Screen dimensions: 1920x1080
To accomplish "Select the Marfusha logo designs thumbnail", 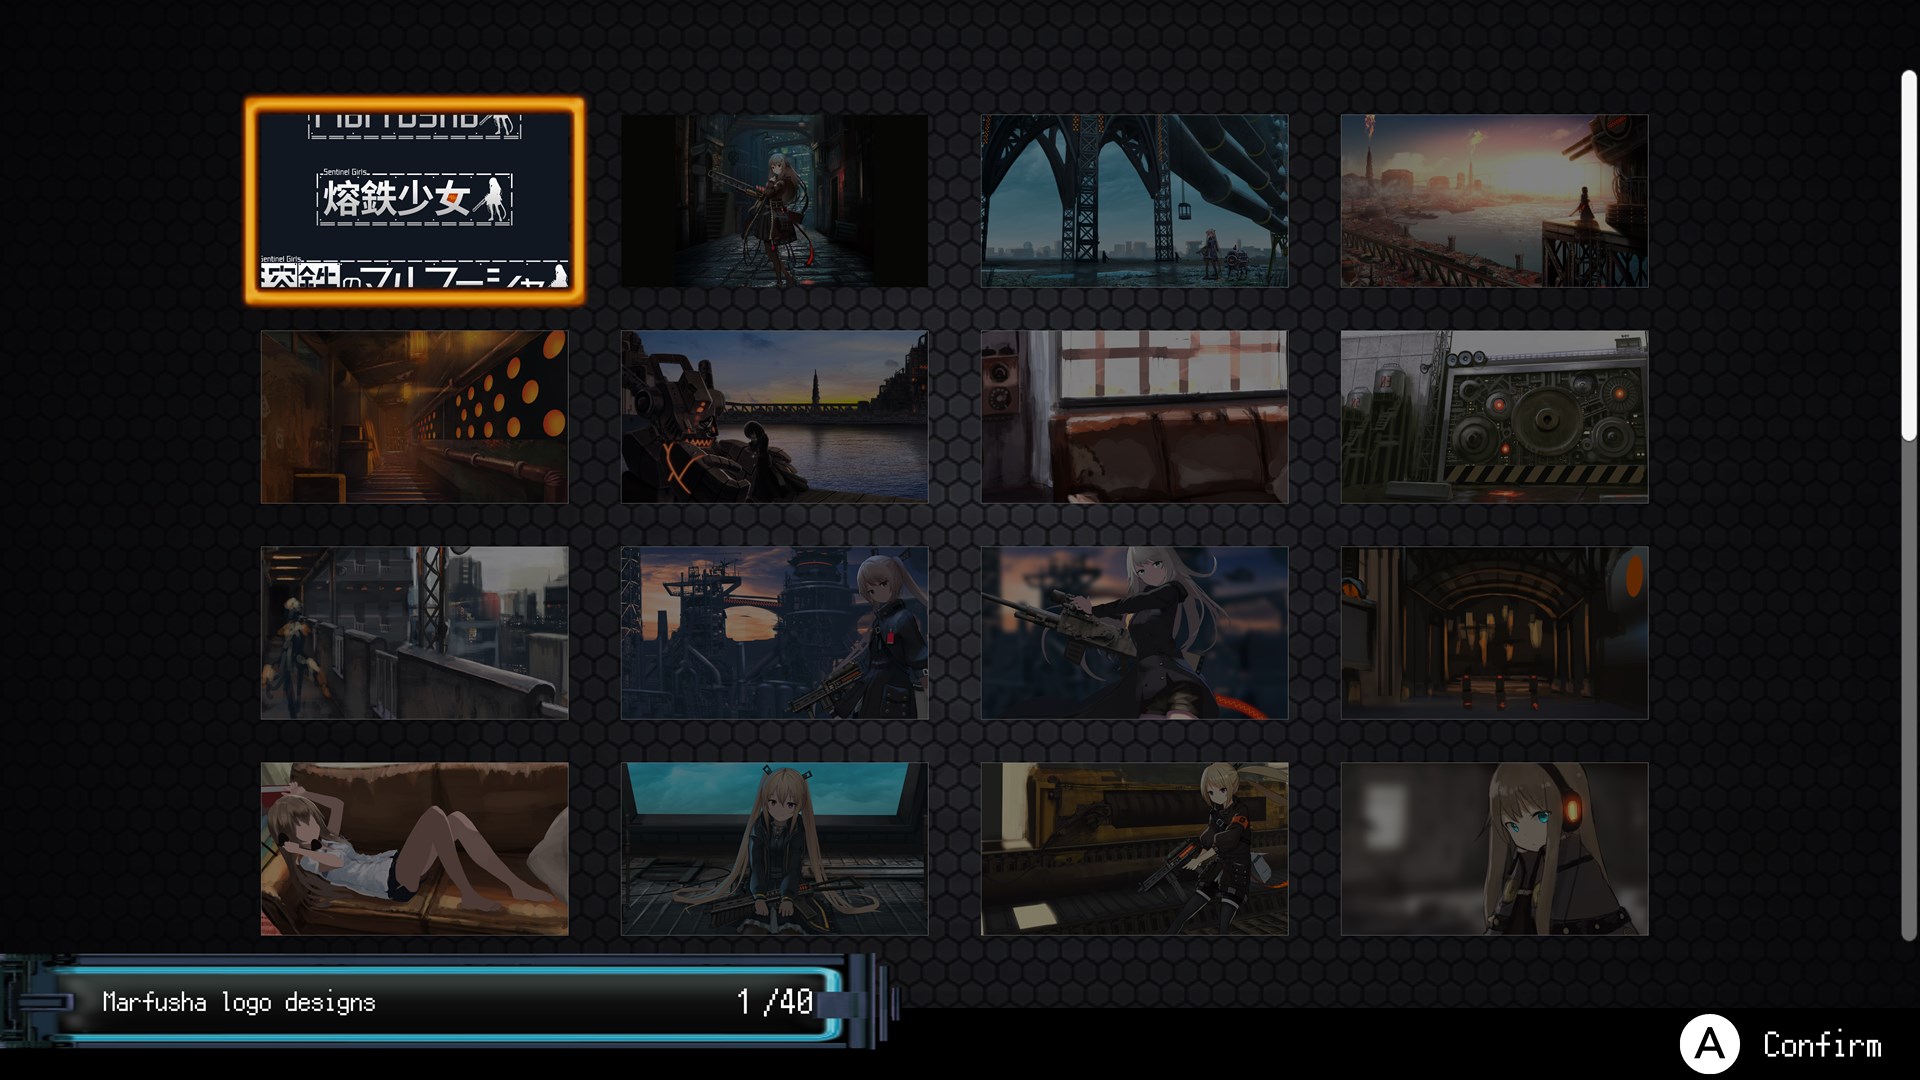I will coord(414,200).
